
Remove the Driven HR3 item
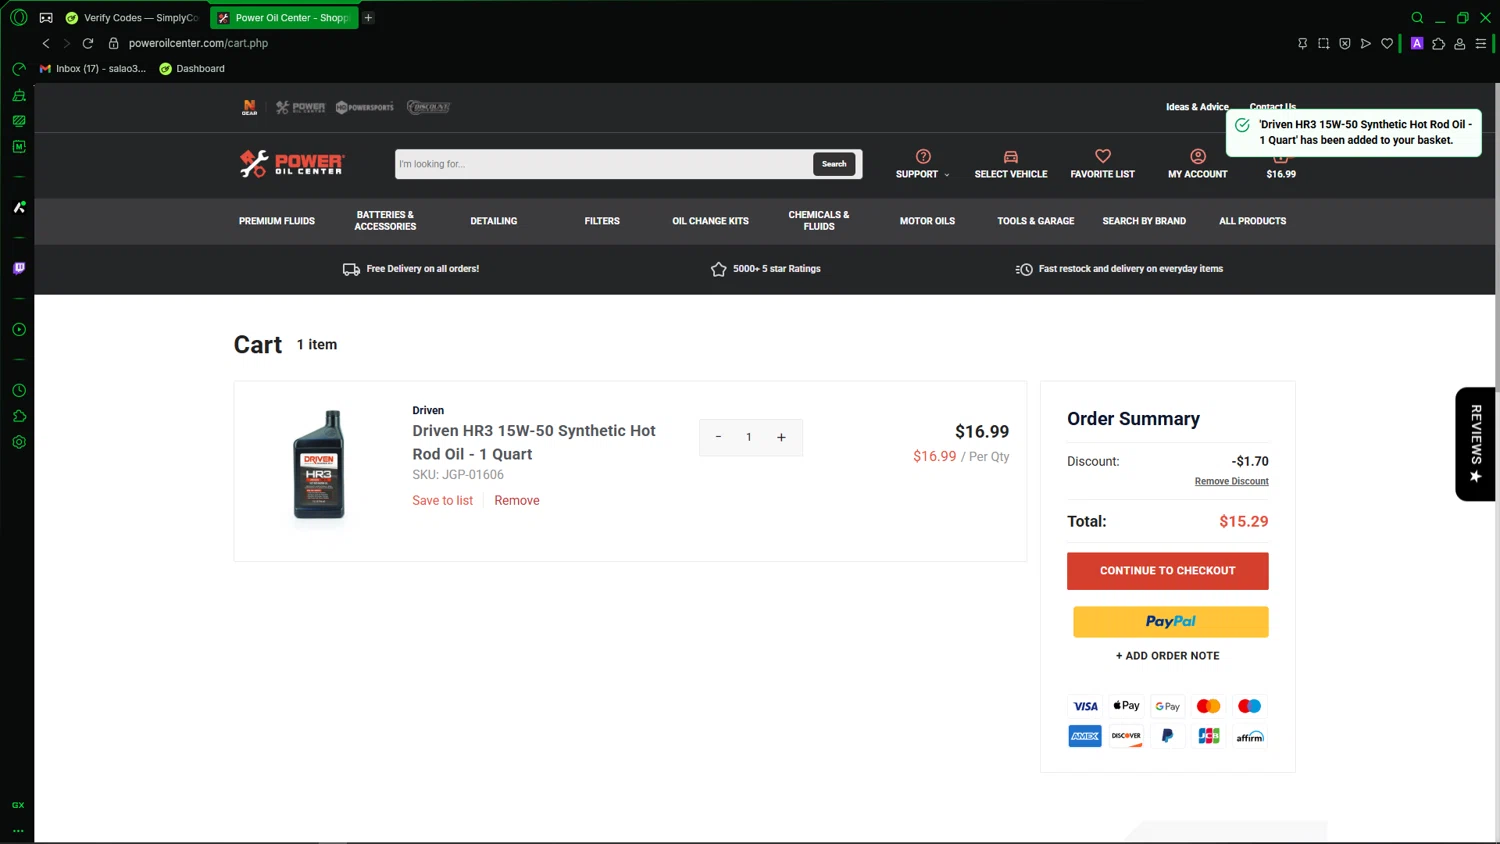516,501
